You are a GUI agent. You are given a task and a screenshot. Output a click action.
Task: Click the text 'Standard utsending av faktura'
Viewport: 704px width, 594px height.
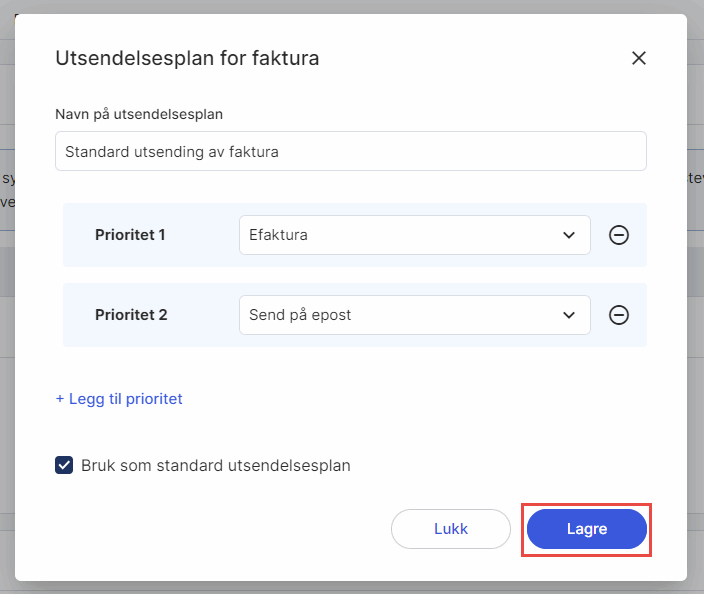(x=171, y=152)
